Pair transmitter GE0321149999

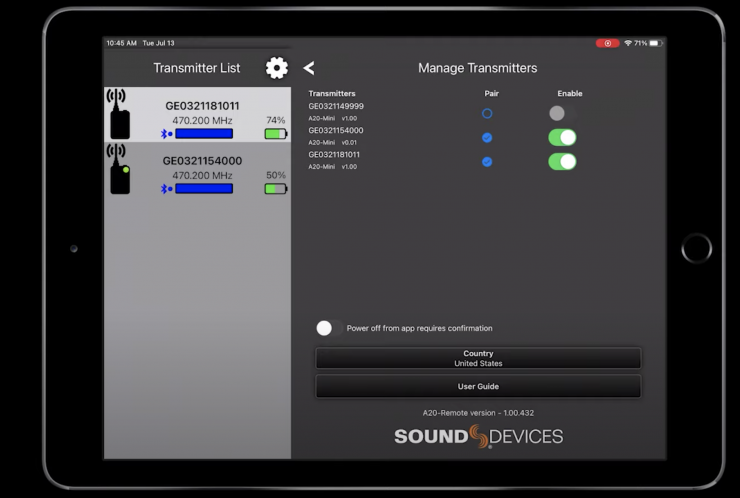click(x=487, y=114)
